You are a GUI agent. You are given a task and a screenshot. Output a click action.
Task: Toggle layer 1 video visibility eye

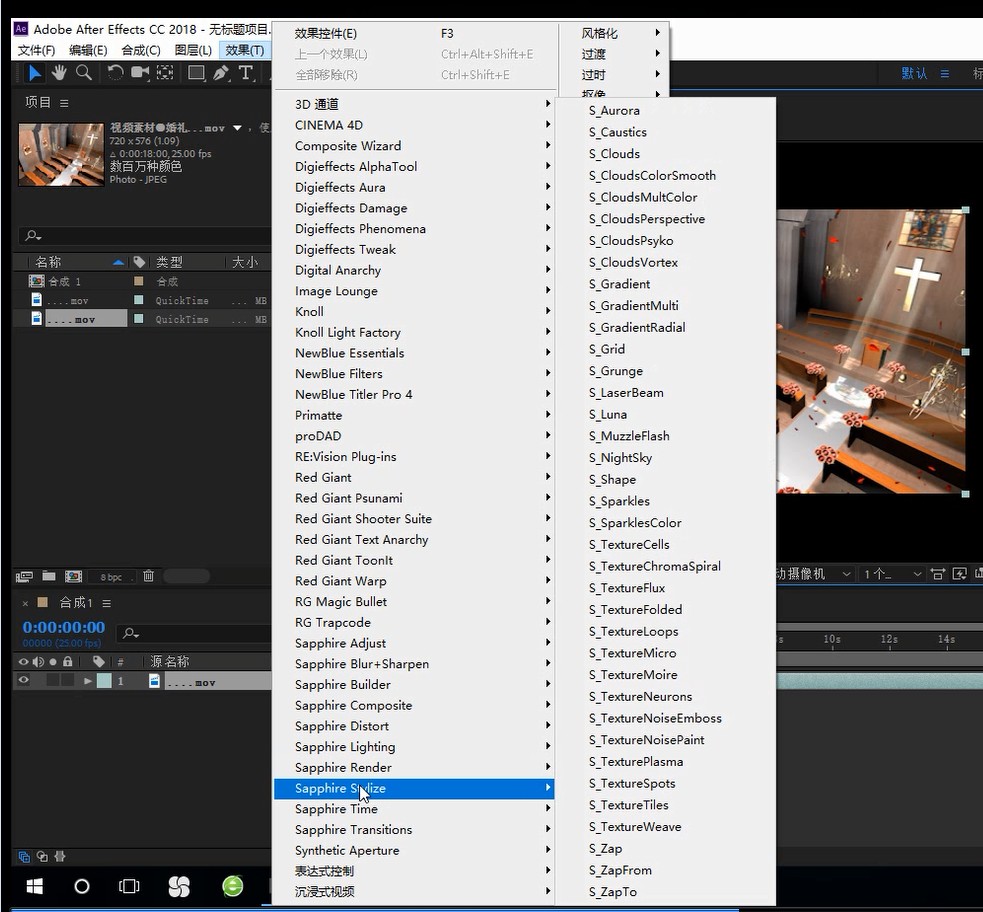click(x=23, y=680)
